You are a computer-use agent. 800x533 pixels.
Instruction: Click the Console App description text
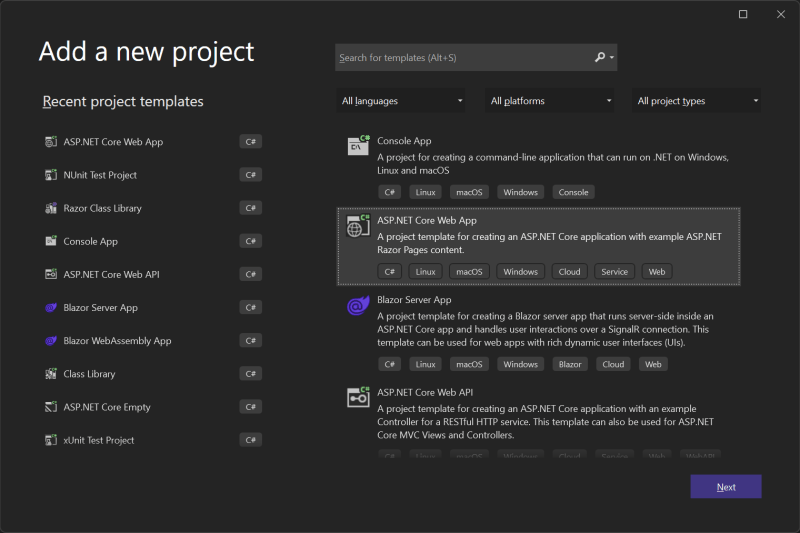point(553,164)
